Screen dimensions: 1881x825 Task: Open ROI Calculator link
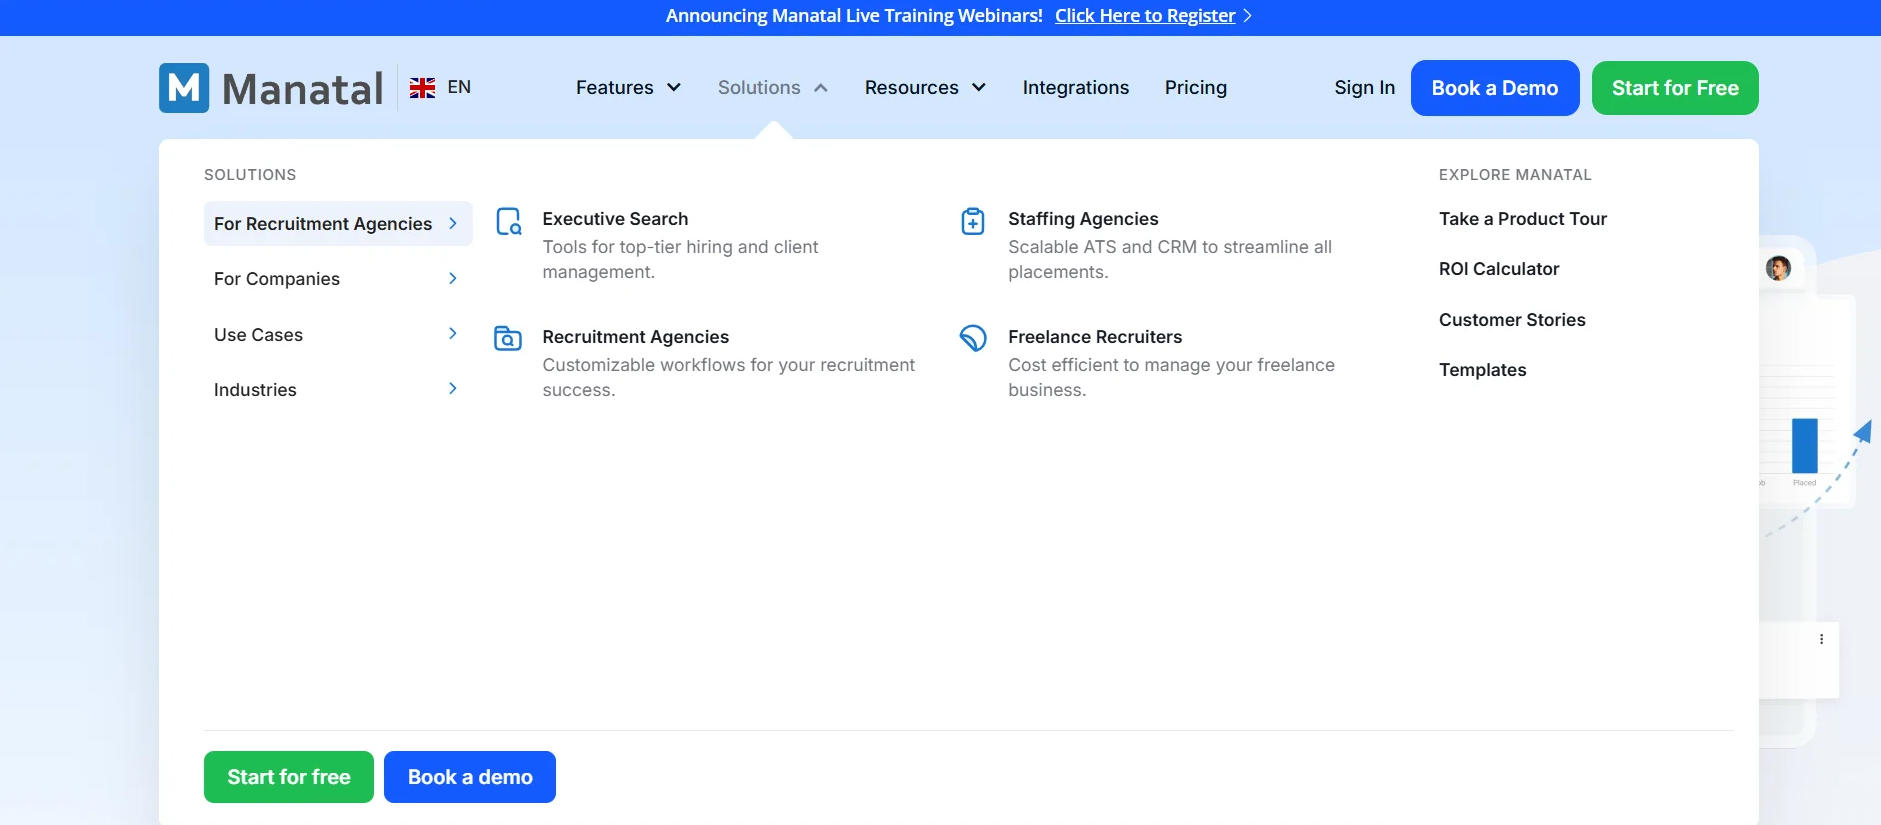click(1499, 269)
